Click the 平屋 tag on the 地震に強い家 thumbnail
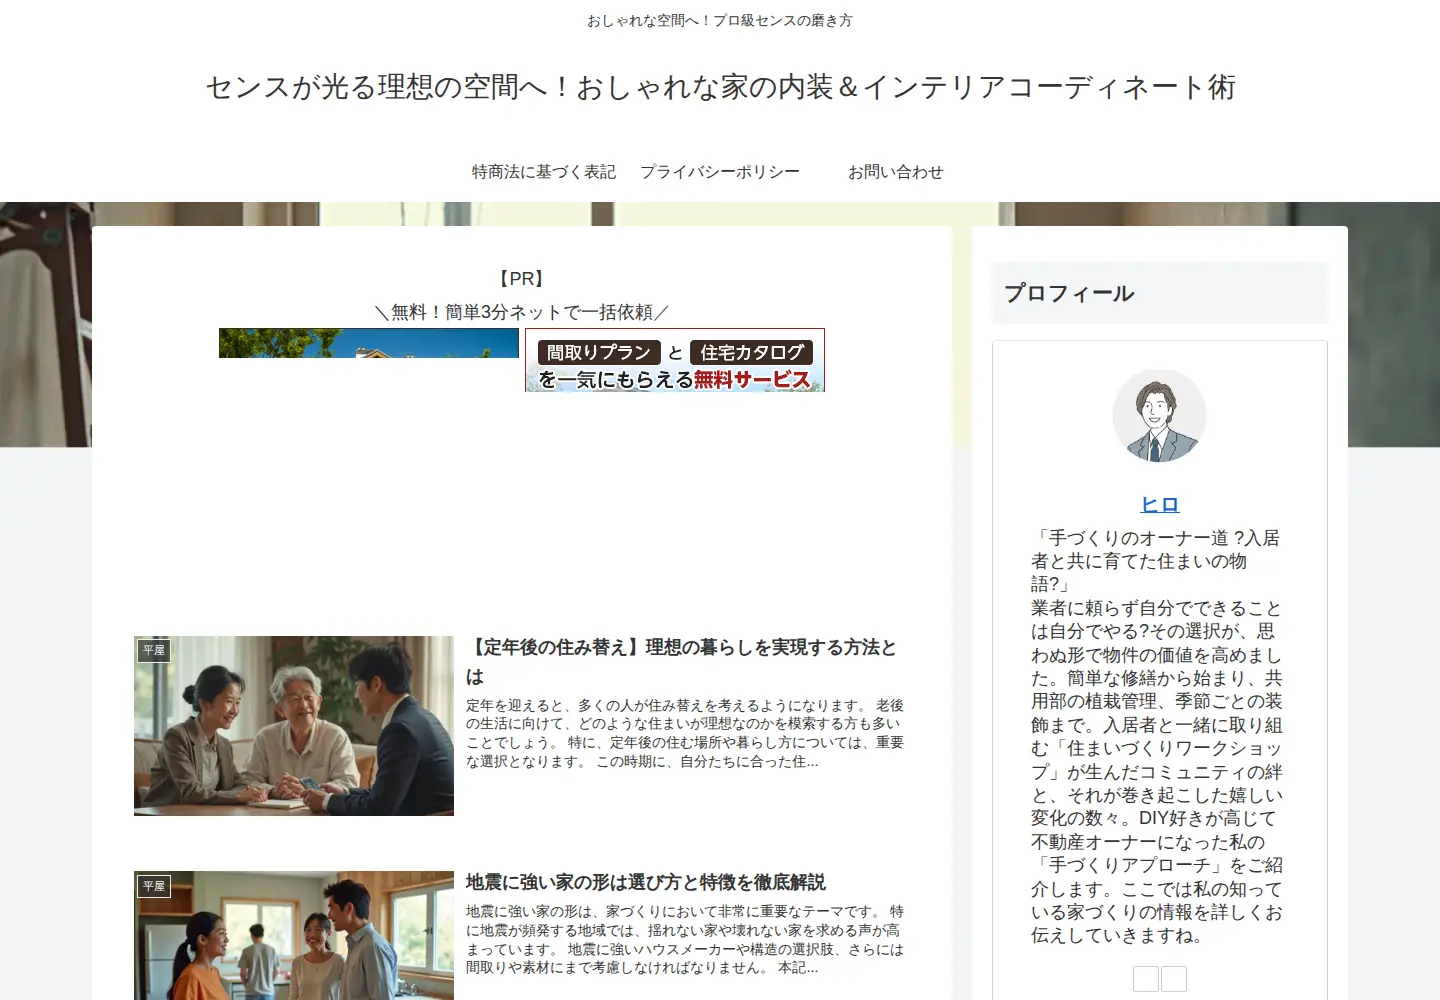1440x1000 pixels. 154,886
